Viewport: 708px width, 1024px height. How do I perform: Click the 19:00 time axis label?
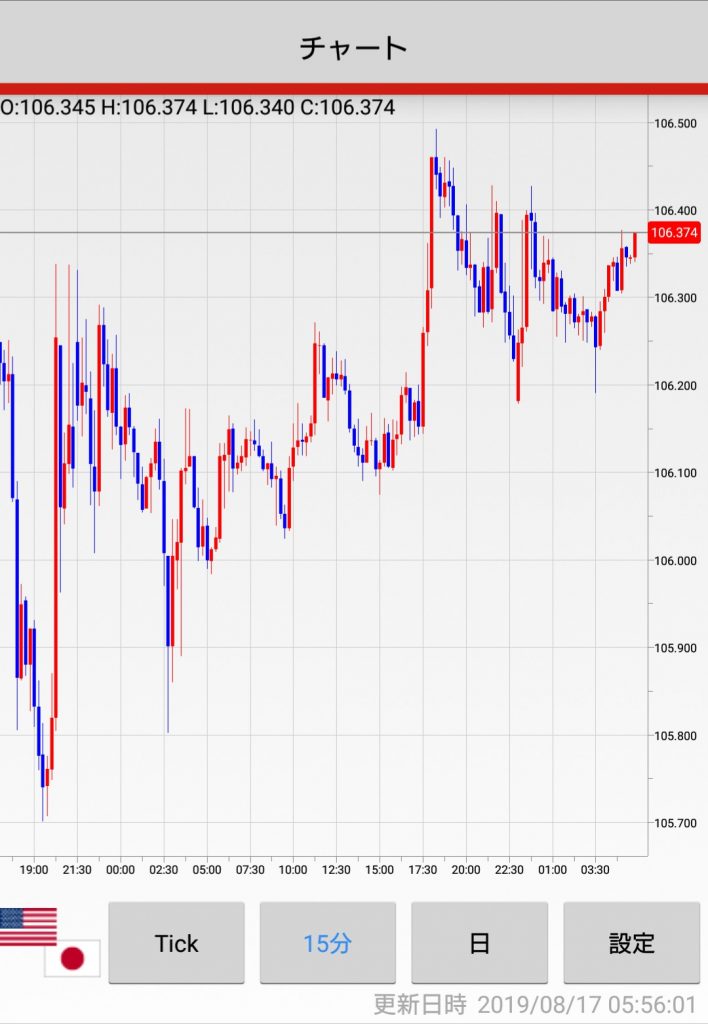click(34, 870)
